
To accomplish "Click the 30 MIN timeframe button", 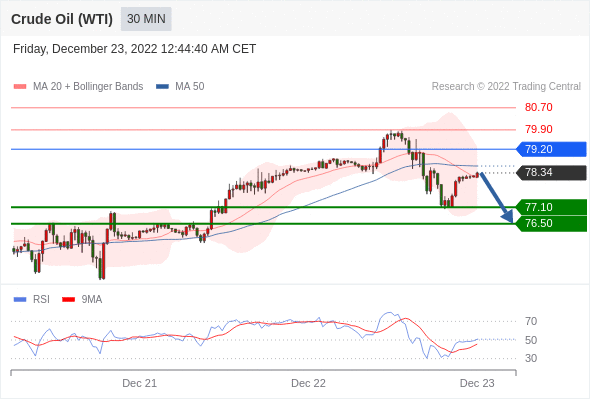I will (146, 19).
